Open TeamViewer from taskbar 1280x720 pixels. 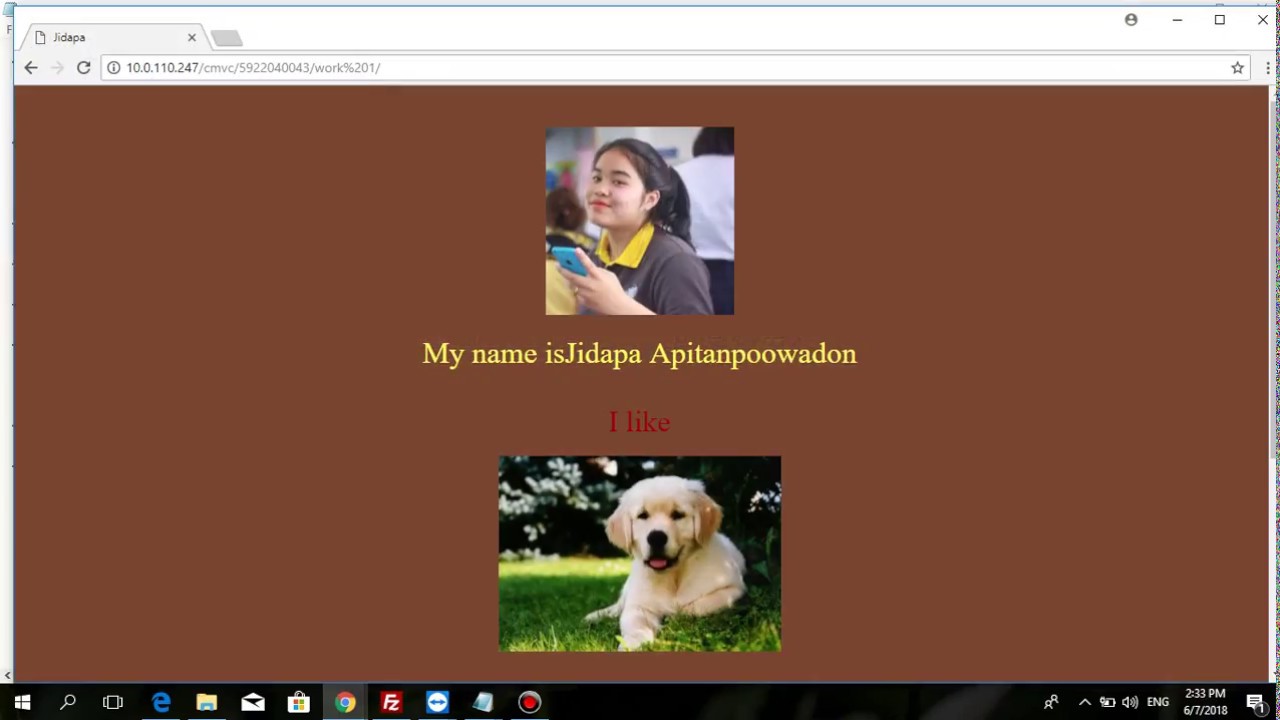click(437, 703)
